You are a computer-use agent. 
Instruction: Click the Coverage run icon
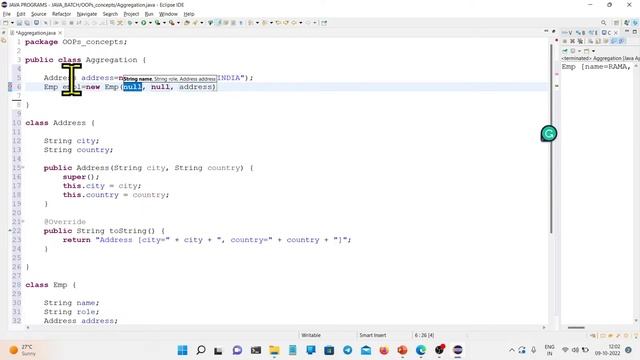click(158, 23)
